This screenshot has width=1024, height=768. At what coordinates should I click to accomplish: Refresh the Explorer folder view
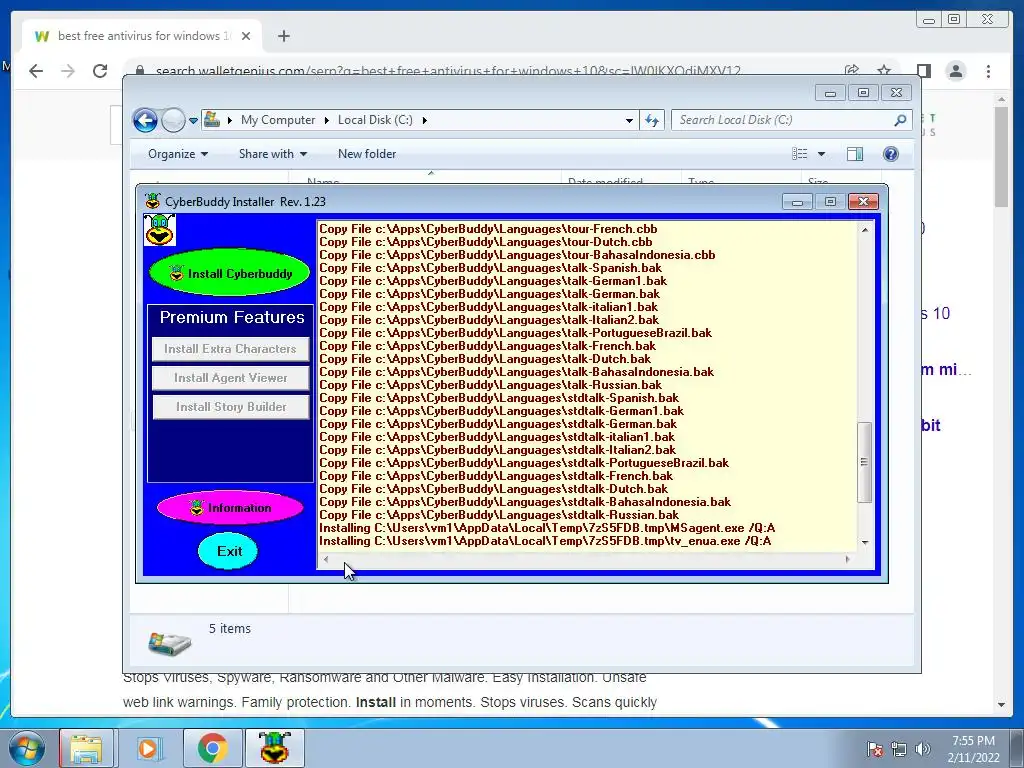[x=652, y=120]
